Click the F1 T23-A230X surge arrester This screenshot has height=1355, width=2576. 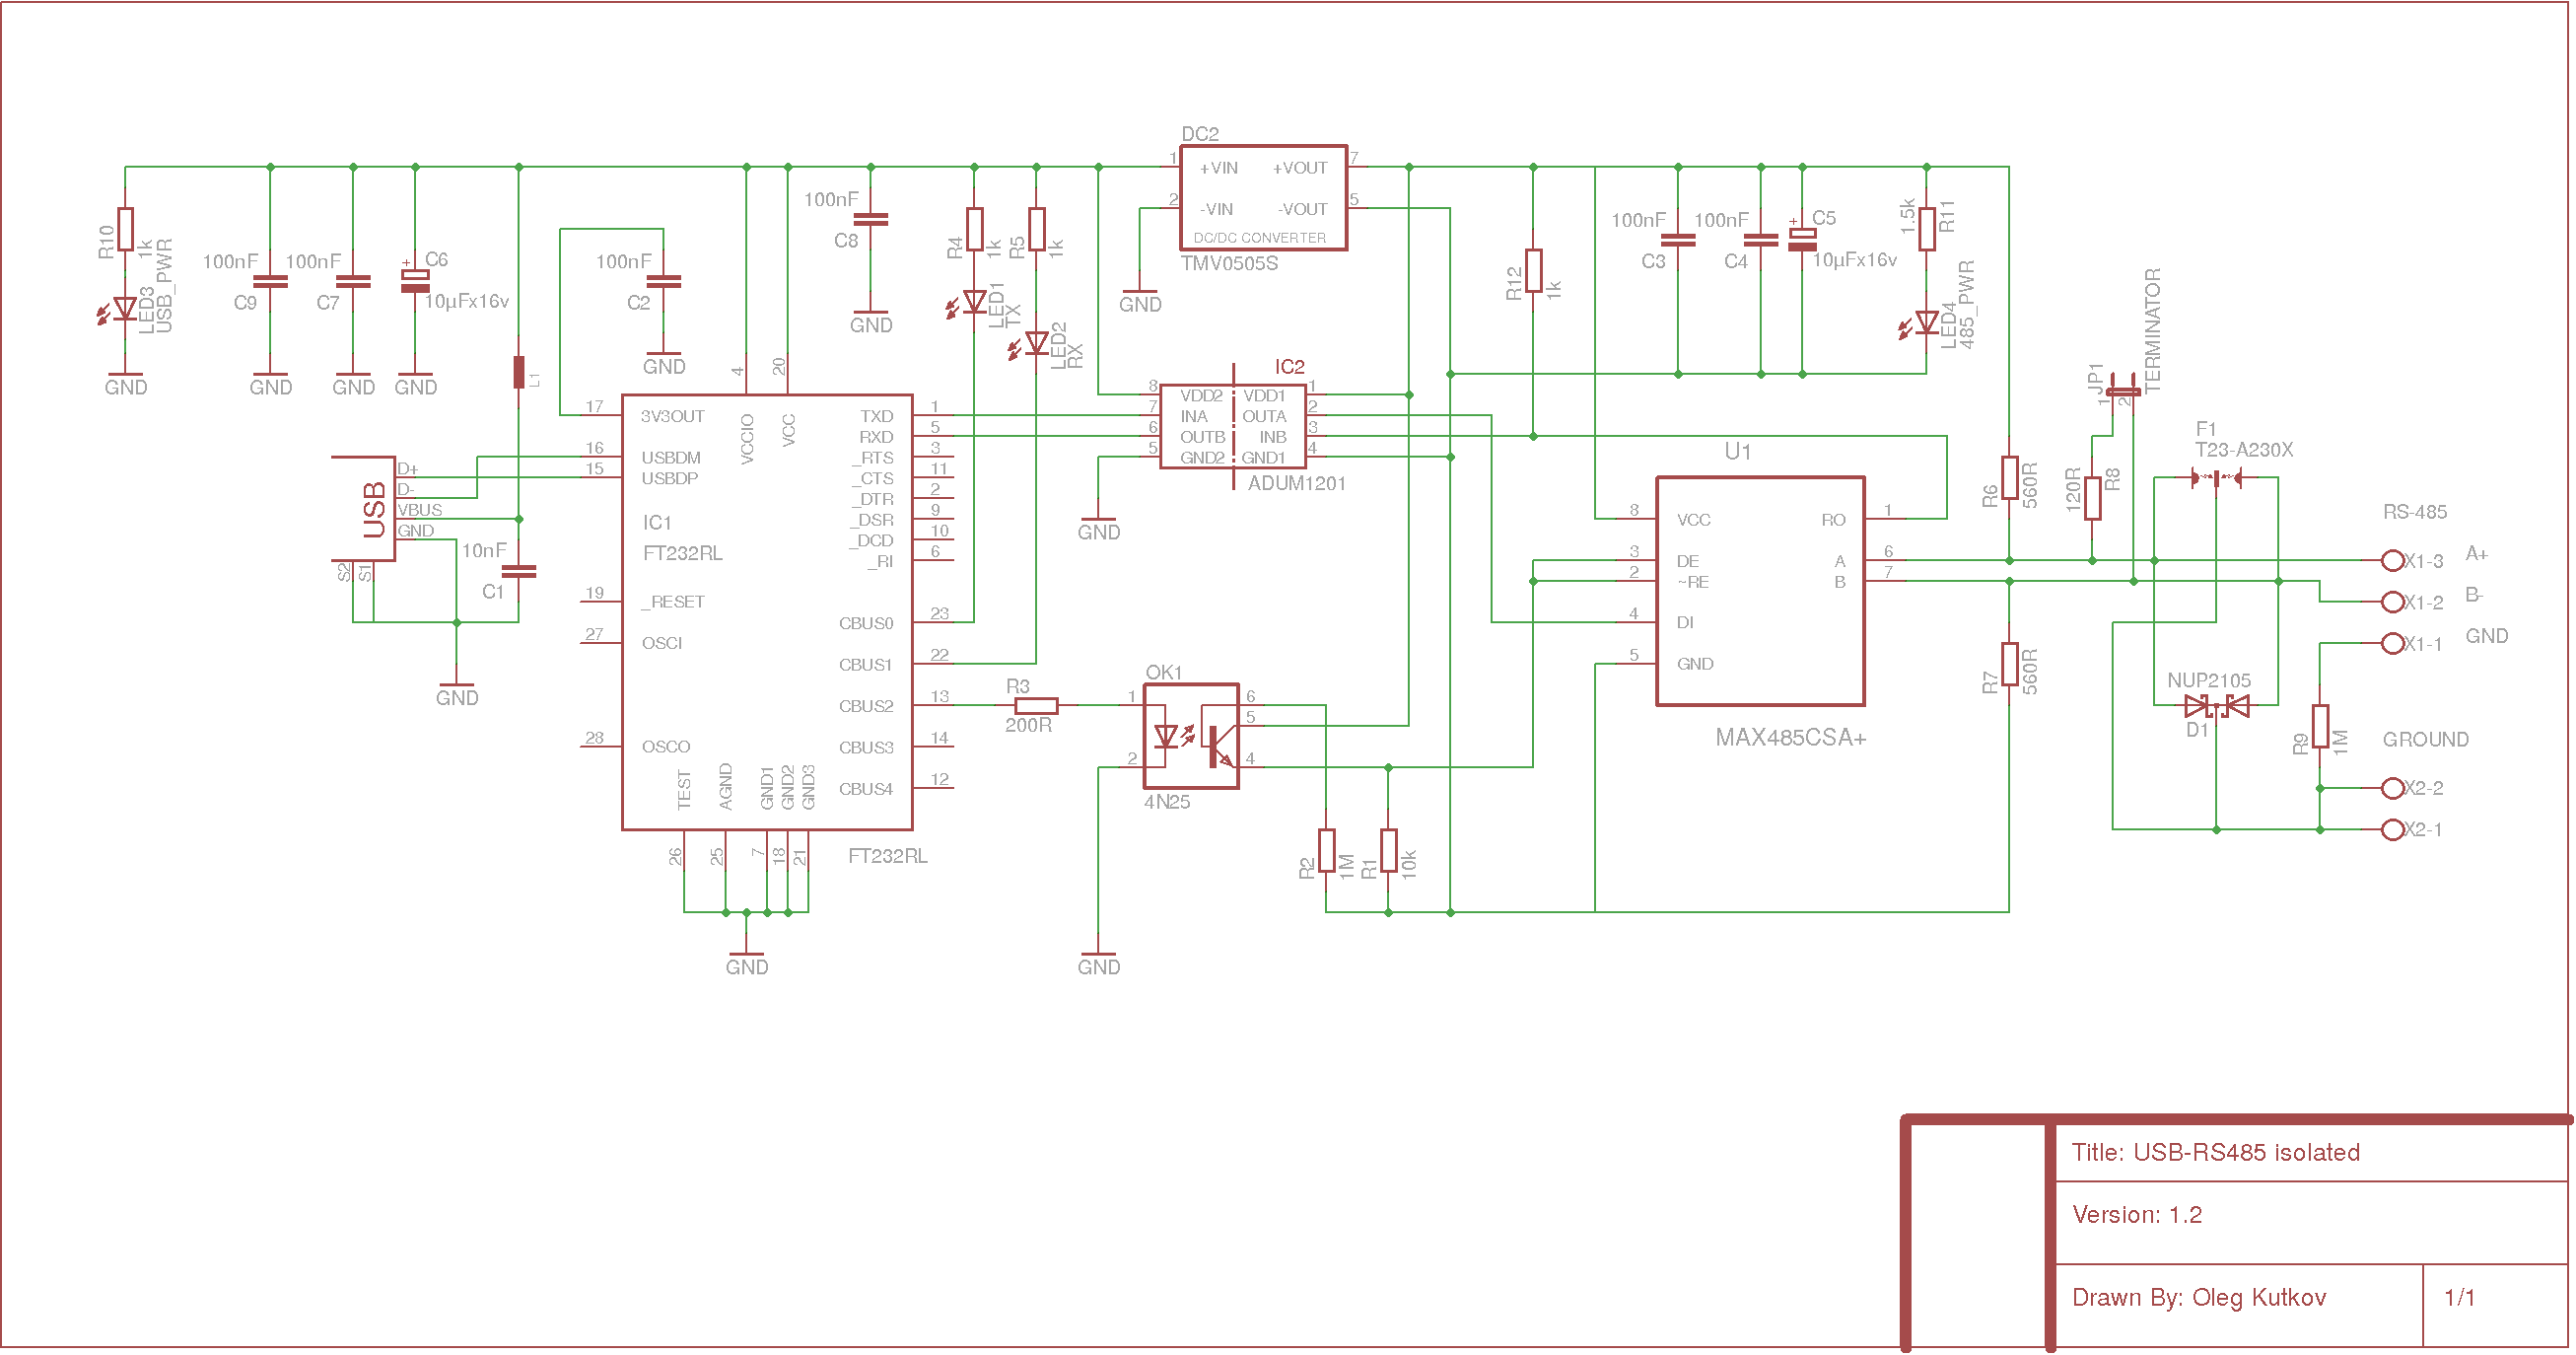(x=2216, y=478)
